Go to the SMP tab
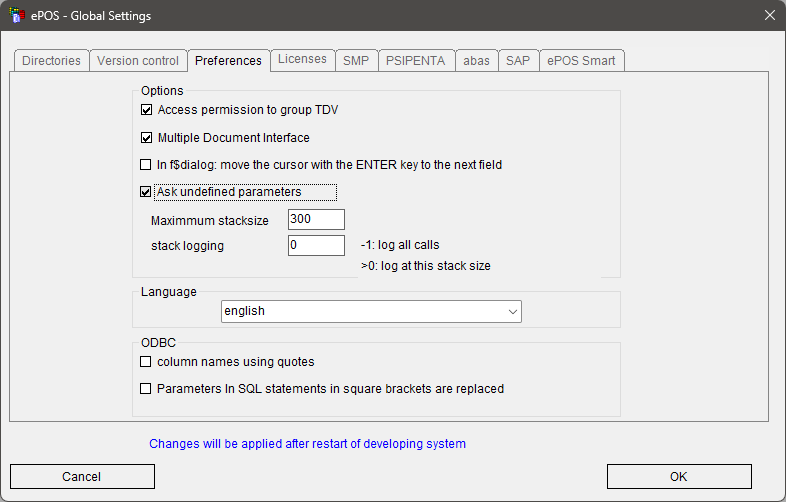Screen dimensions: 786x502 356,61
